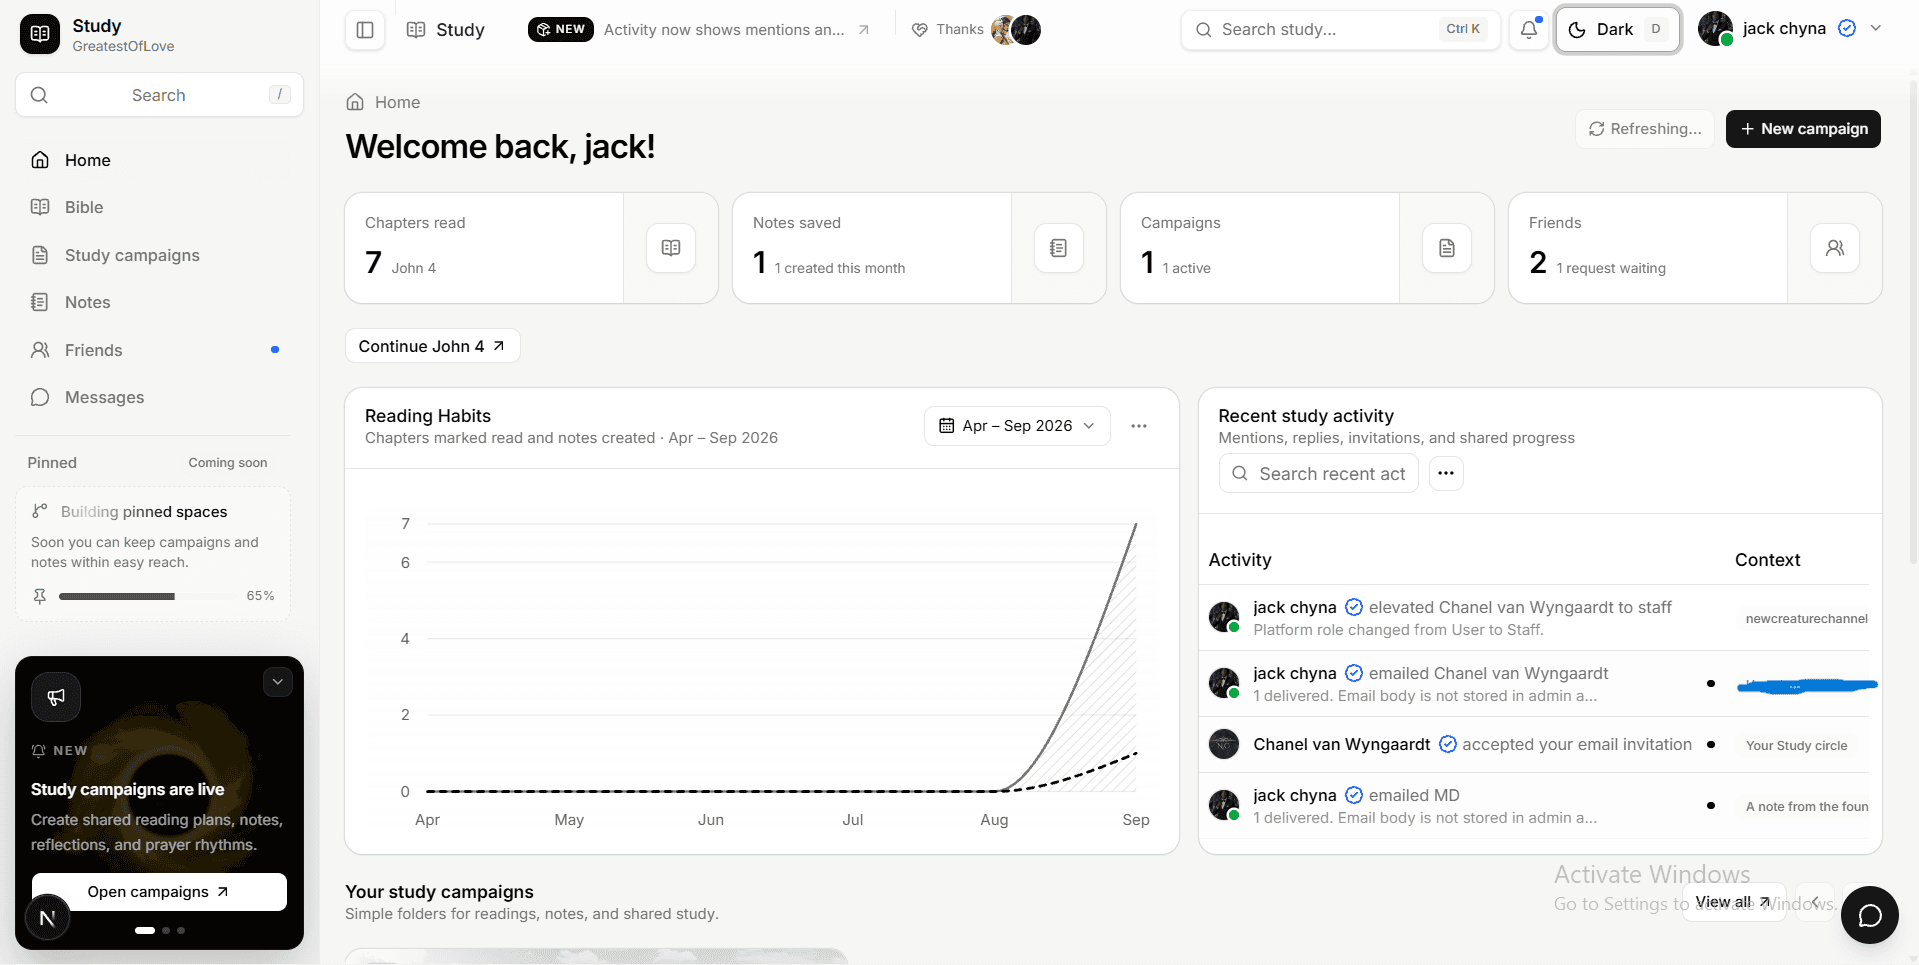Switch to Dark theme
1919x965 pixels.
pos(1617,30)
